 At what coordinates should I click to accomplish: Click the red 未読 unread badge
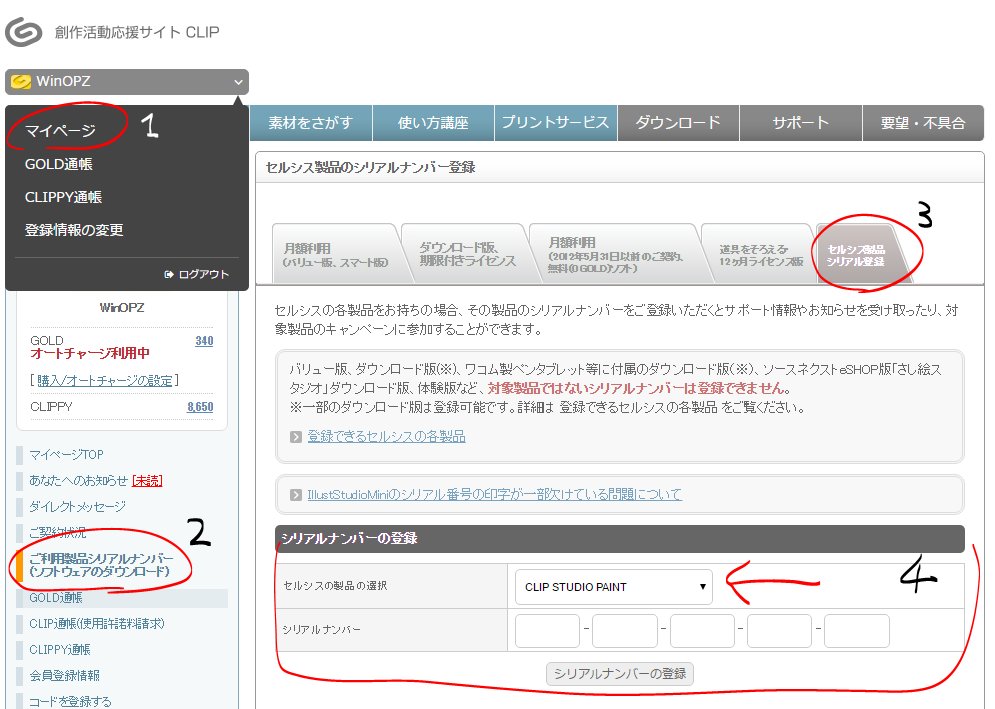(147, 481)
